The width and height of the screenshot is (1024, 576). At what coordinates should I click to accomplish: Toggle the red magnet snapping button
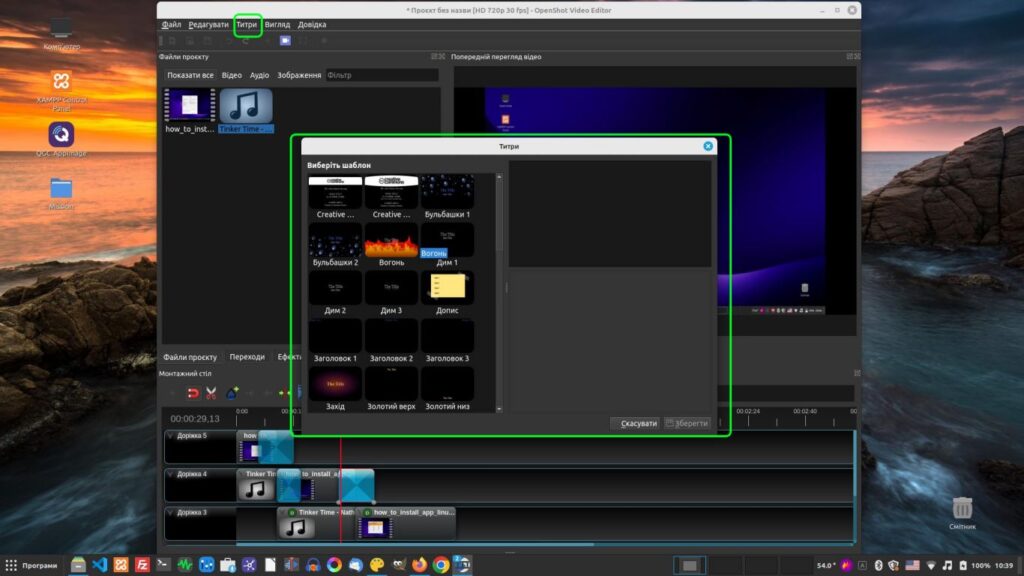click(193, 393)
